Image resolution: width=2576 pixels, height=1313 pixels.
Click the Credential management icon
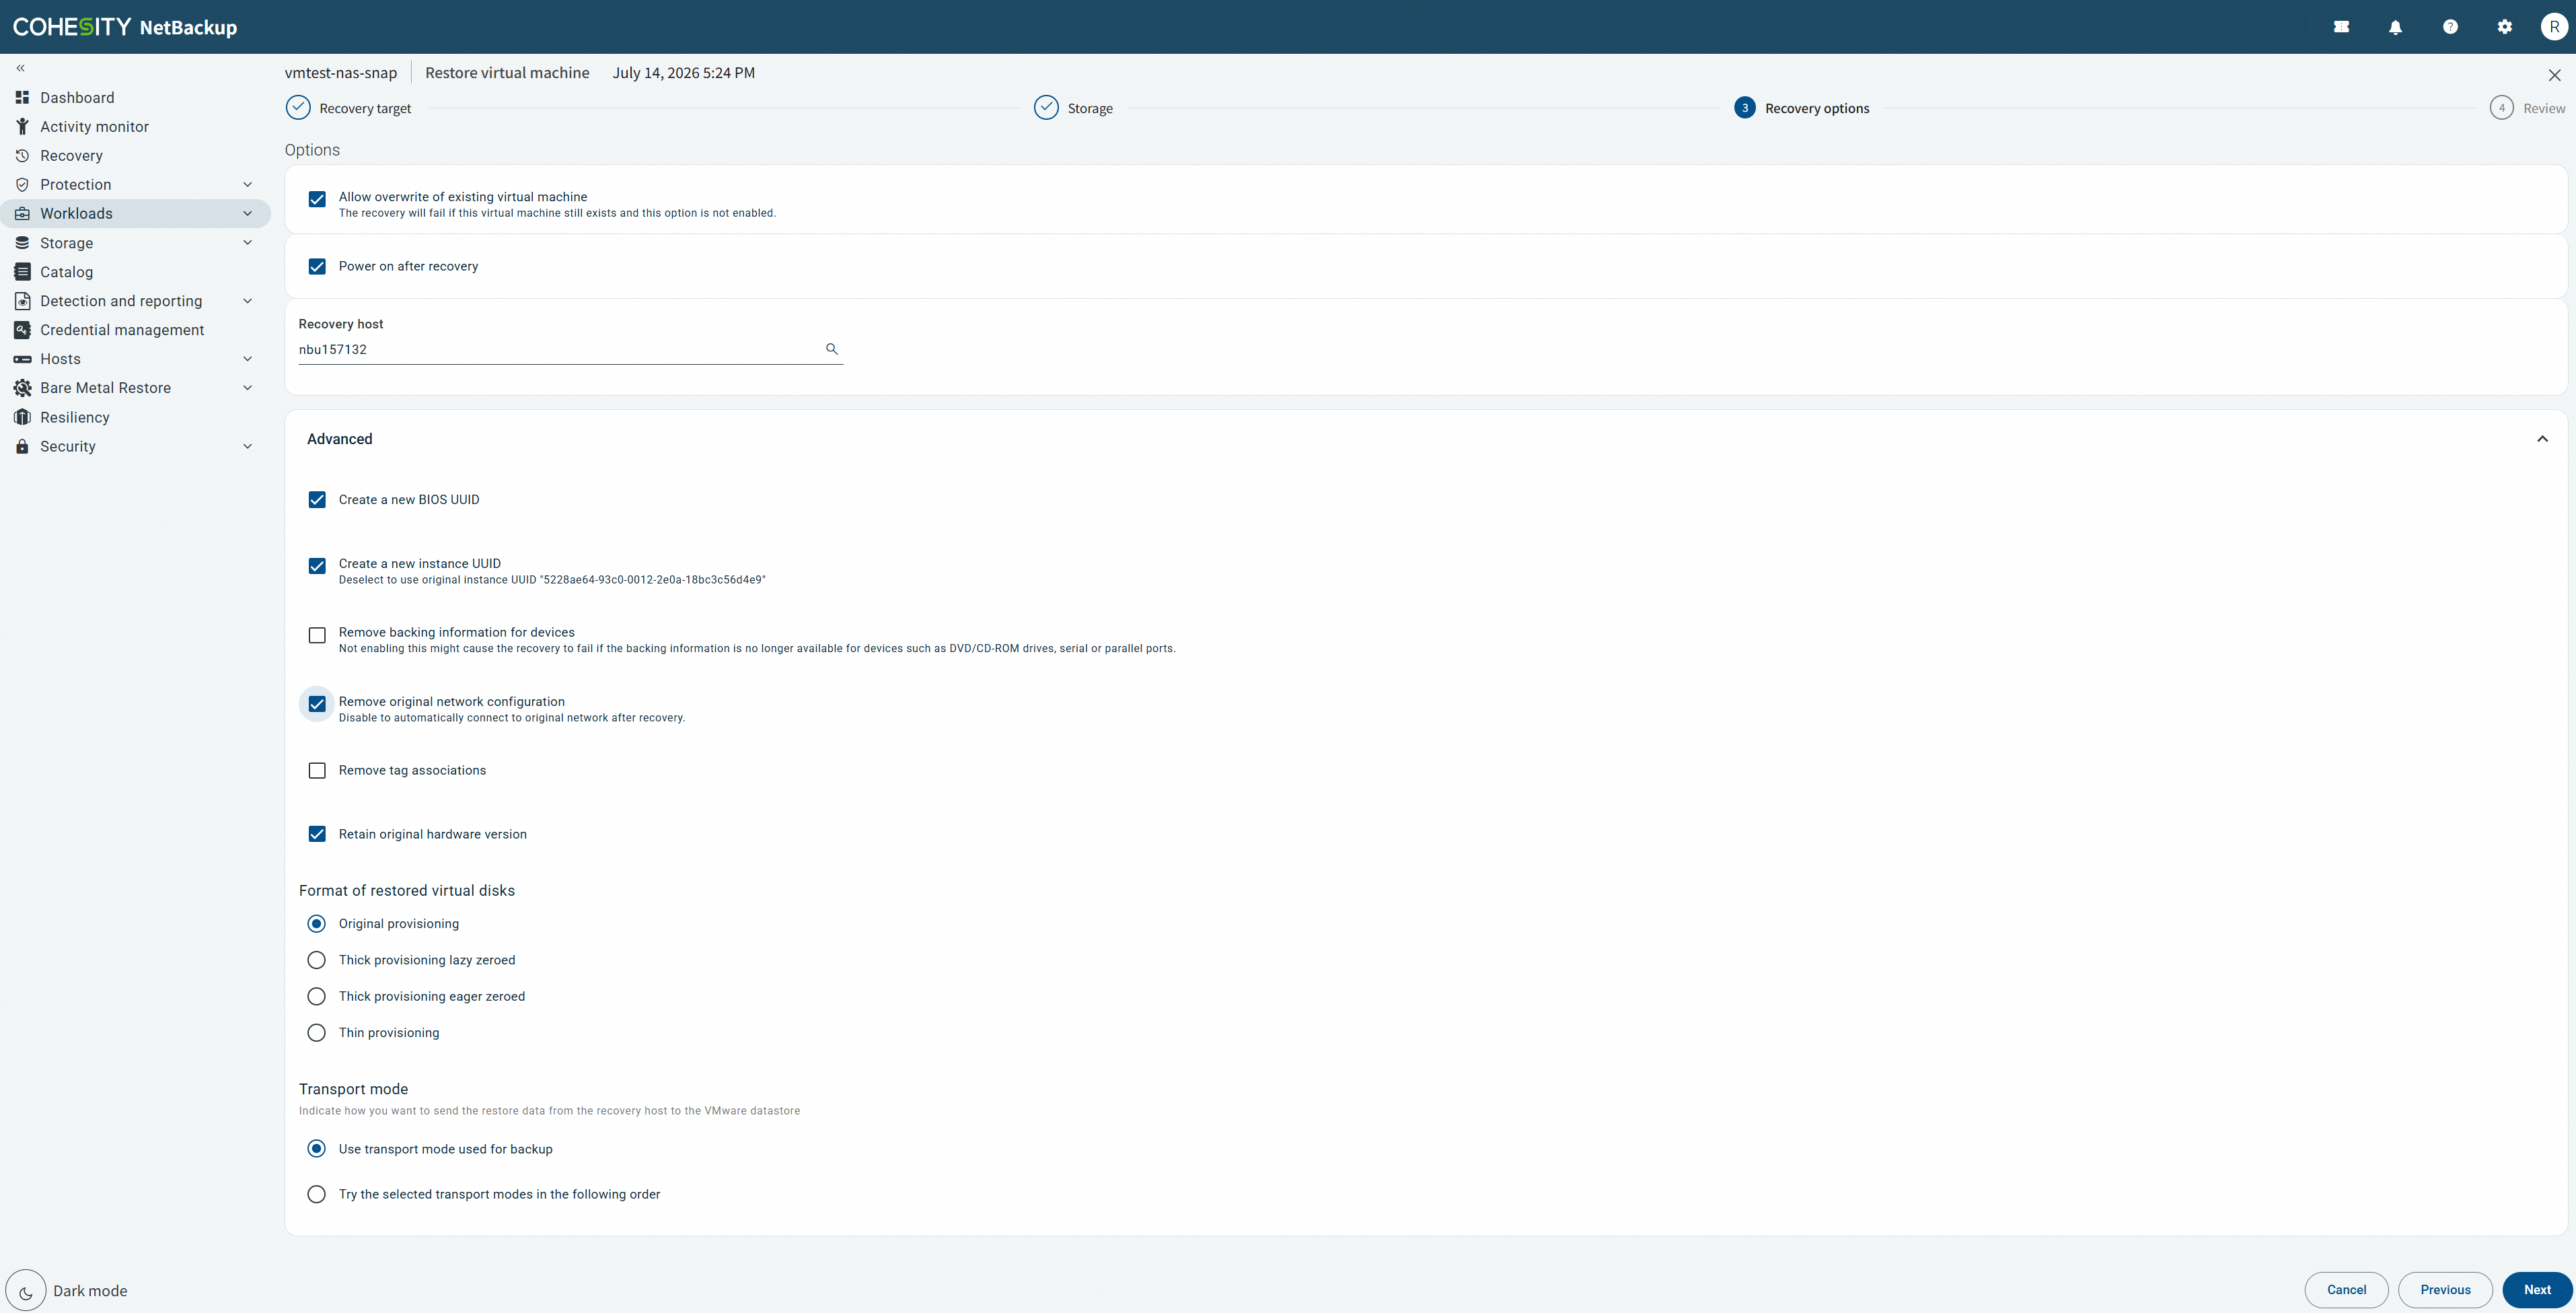click(22, 329)
